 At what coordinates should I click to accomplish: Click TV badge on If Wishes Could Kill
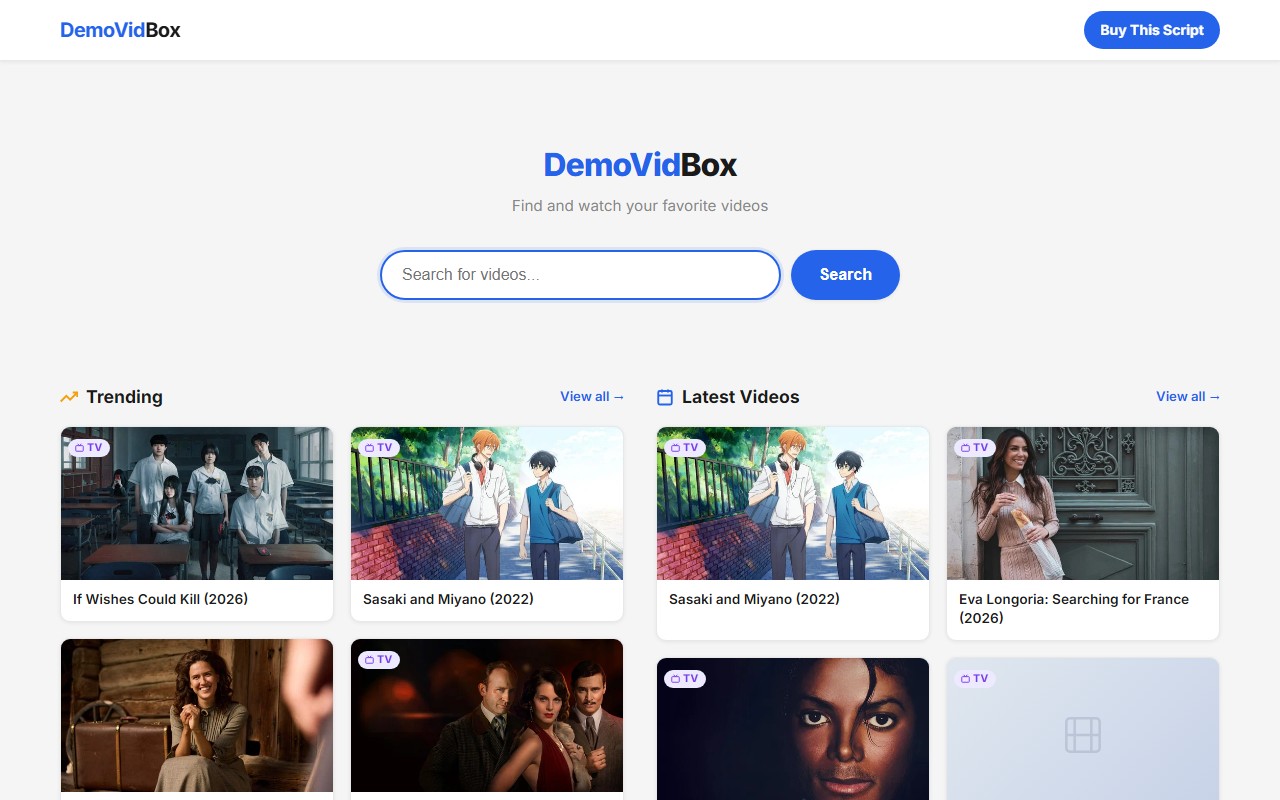pos(89,448)
